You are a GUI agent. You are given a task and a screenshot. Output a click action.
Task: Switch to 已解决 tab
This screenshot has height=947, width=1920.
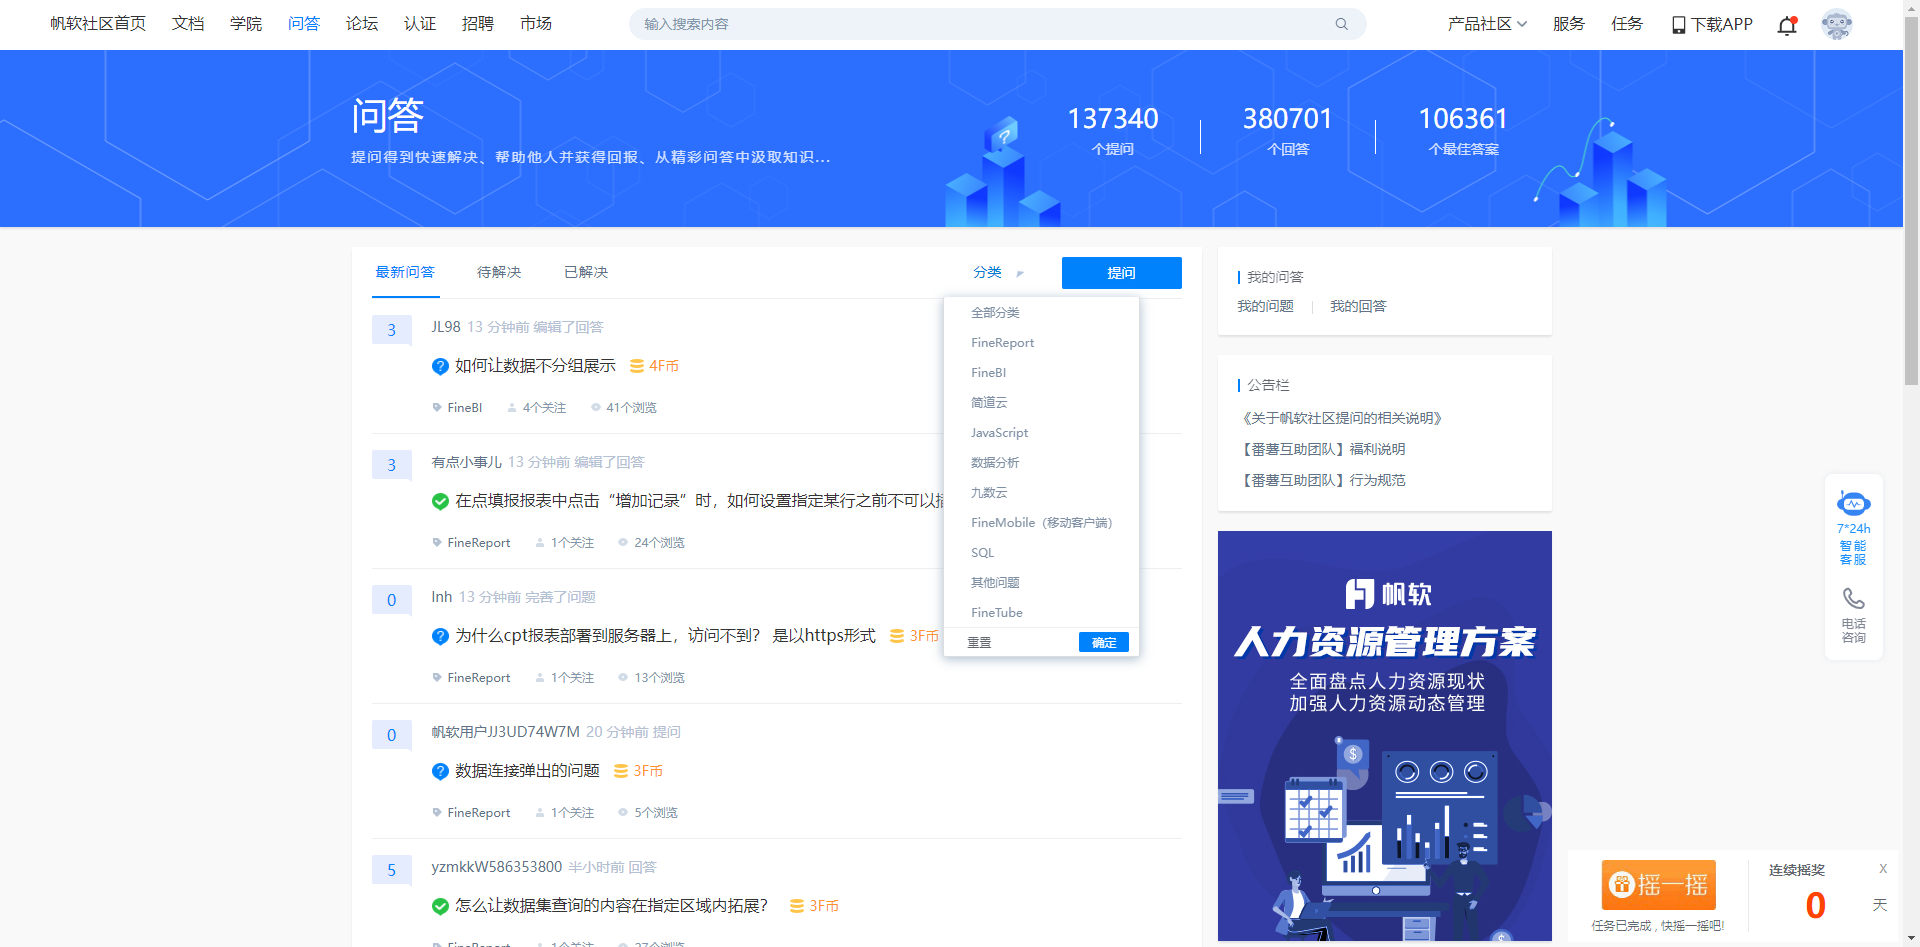(x=586, y=272)
